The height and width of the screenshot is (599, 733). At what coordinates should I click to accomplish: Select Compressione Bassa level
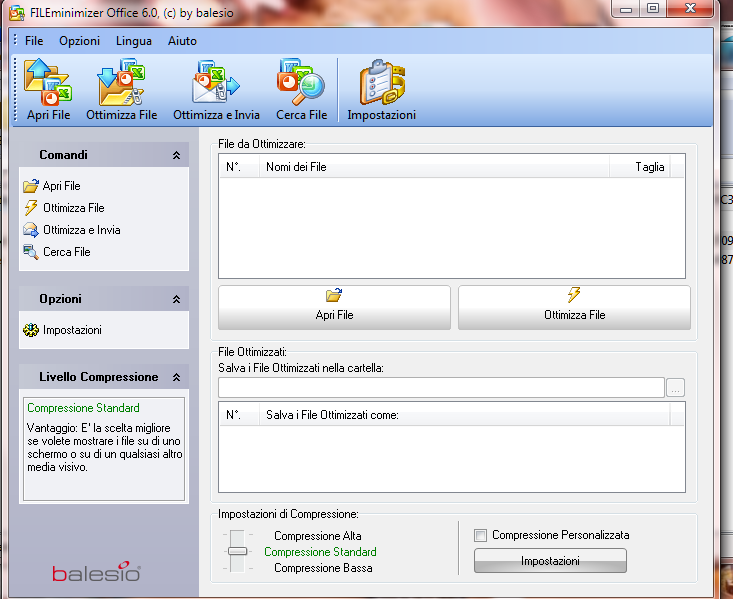[x=323, y=568]
